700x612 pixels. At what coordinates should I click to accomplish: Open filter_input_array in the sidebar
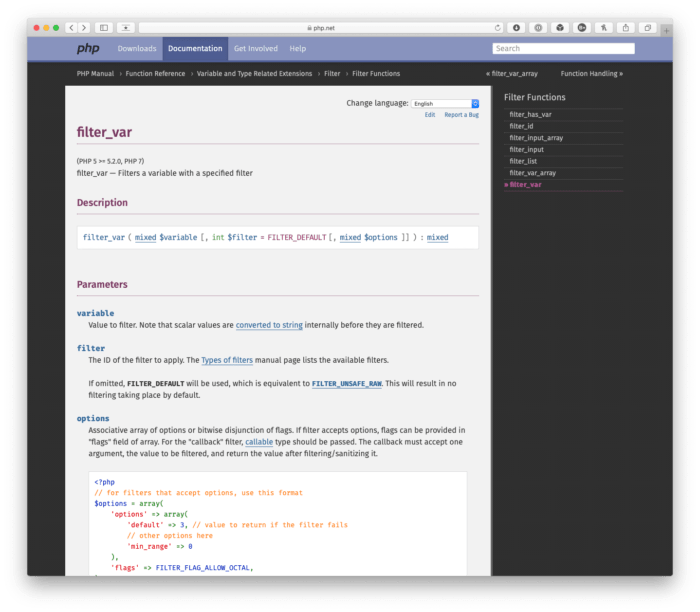click(x=536, y=138)
